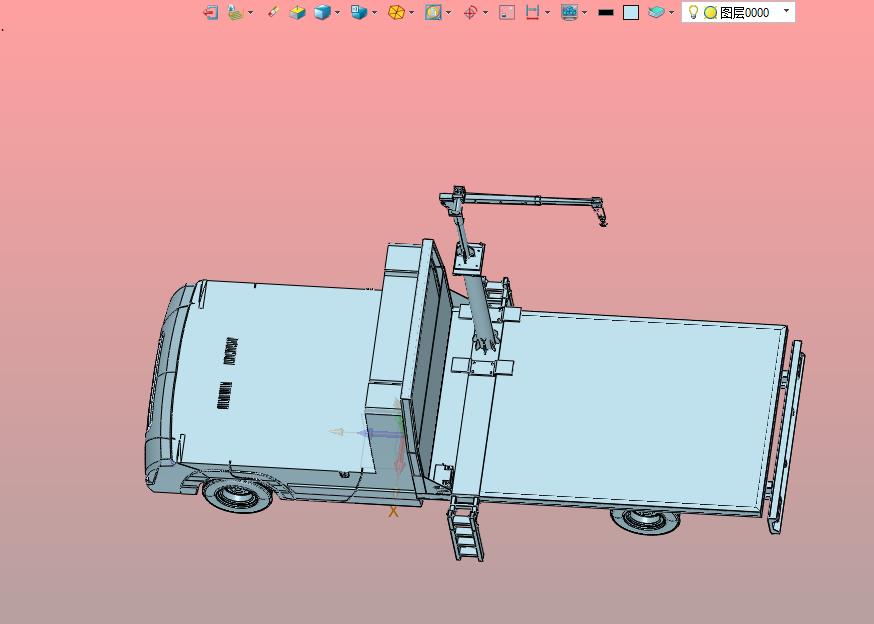The height and width of the screenshot is (624, 874).
Task: Toggle the yellow circle layer state
Action: [710, 12]
